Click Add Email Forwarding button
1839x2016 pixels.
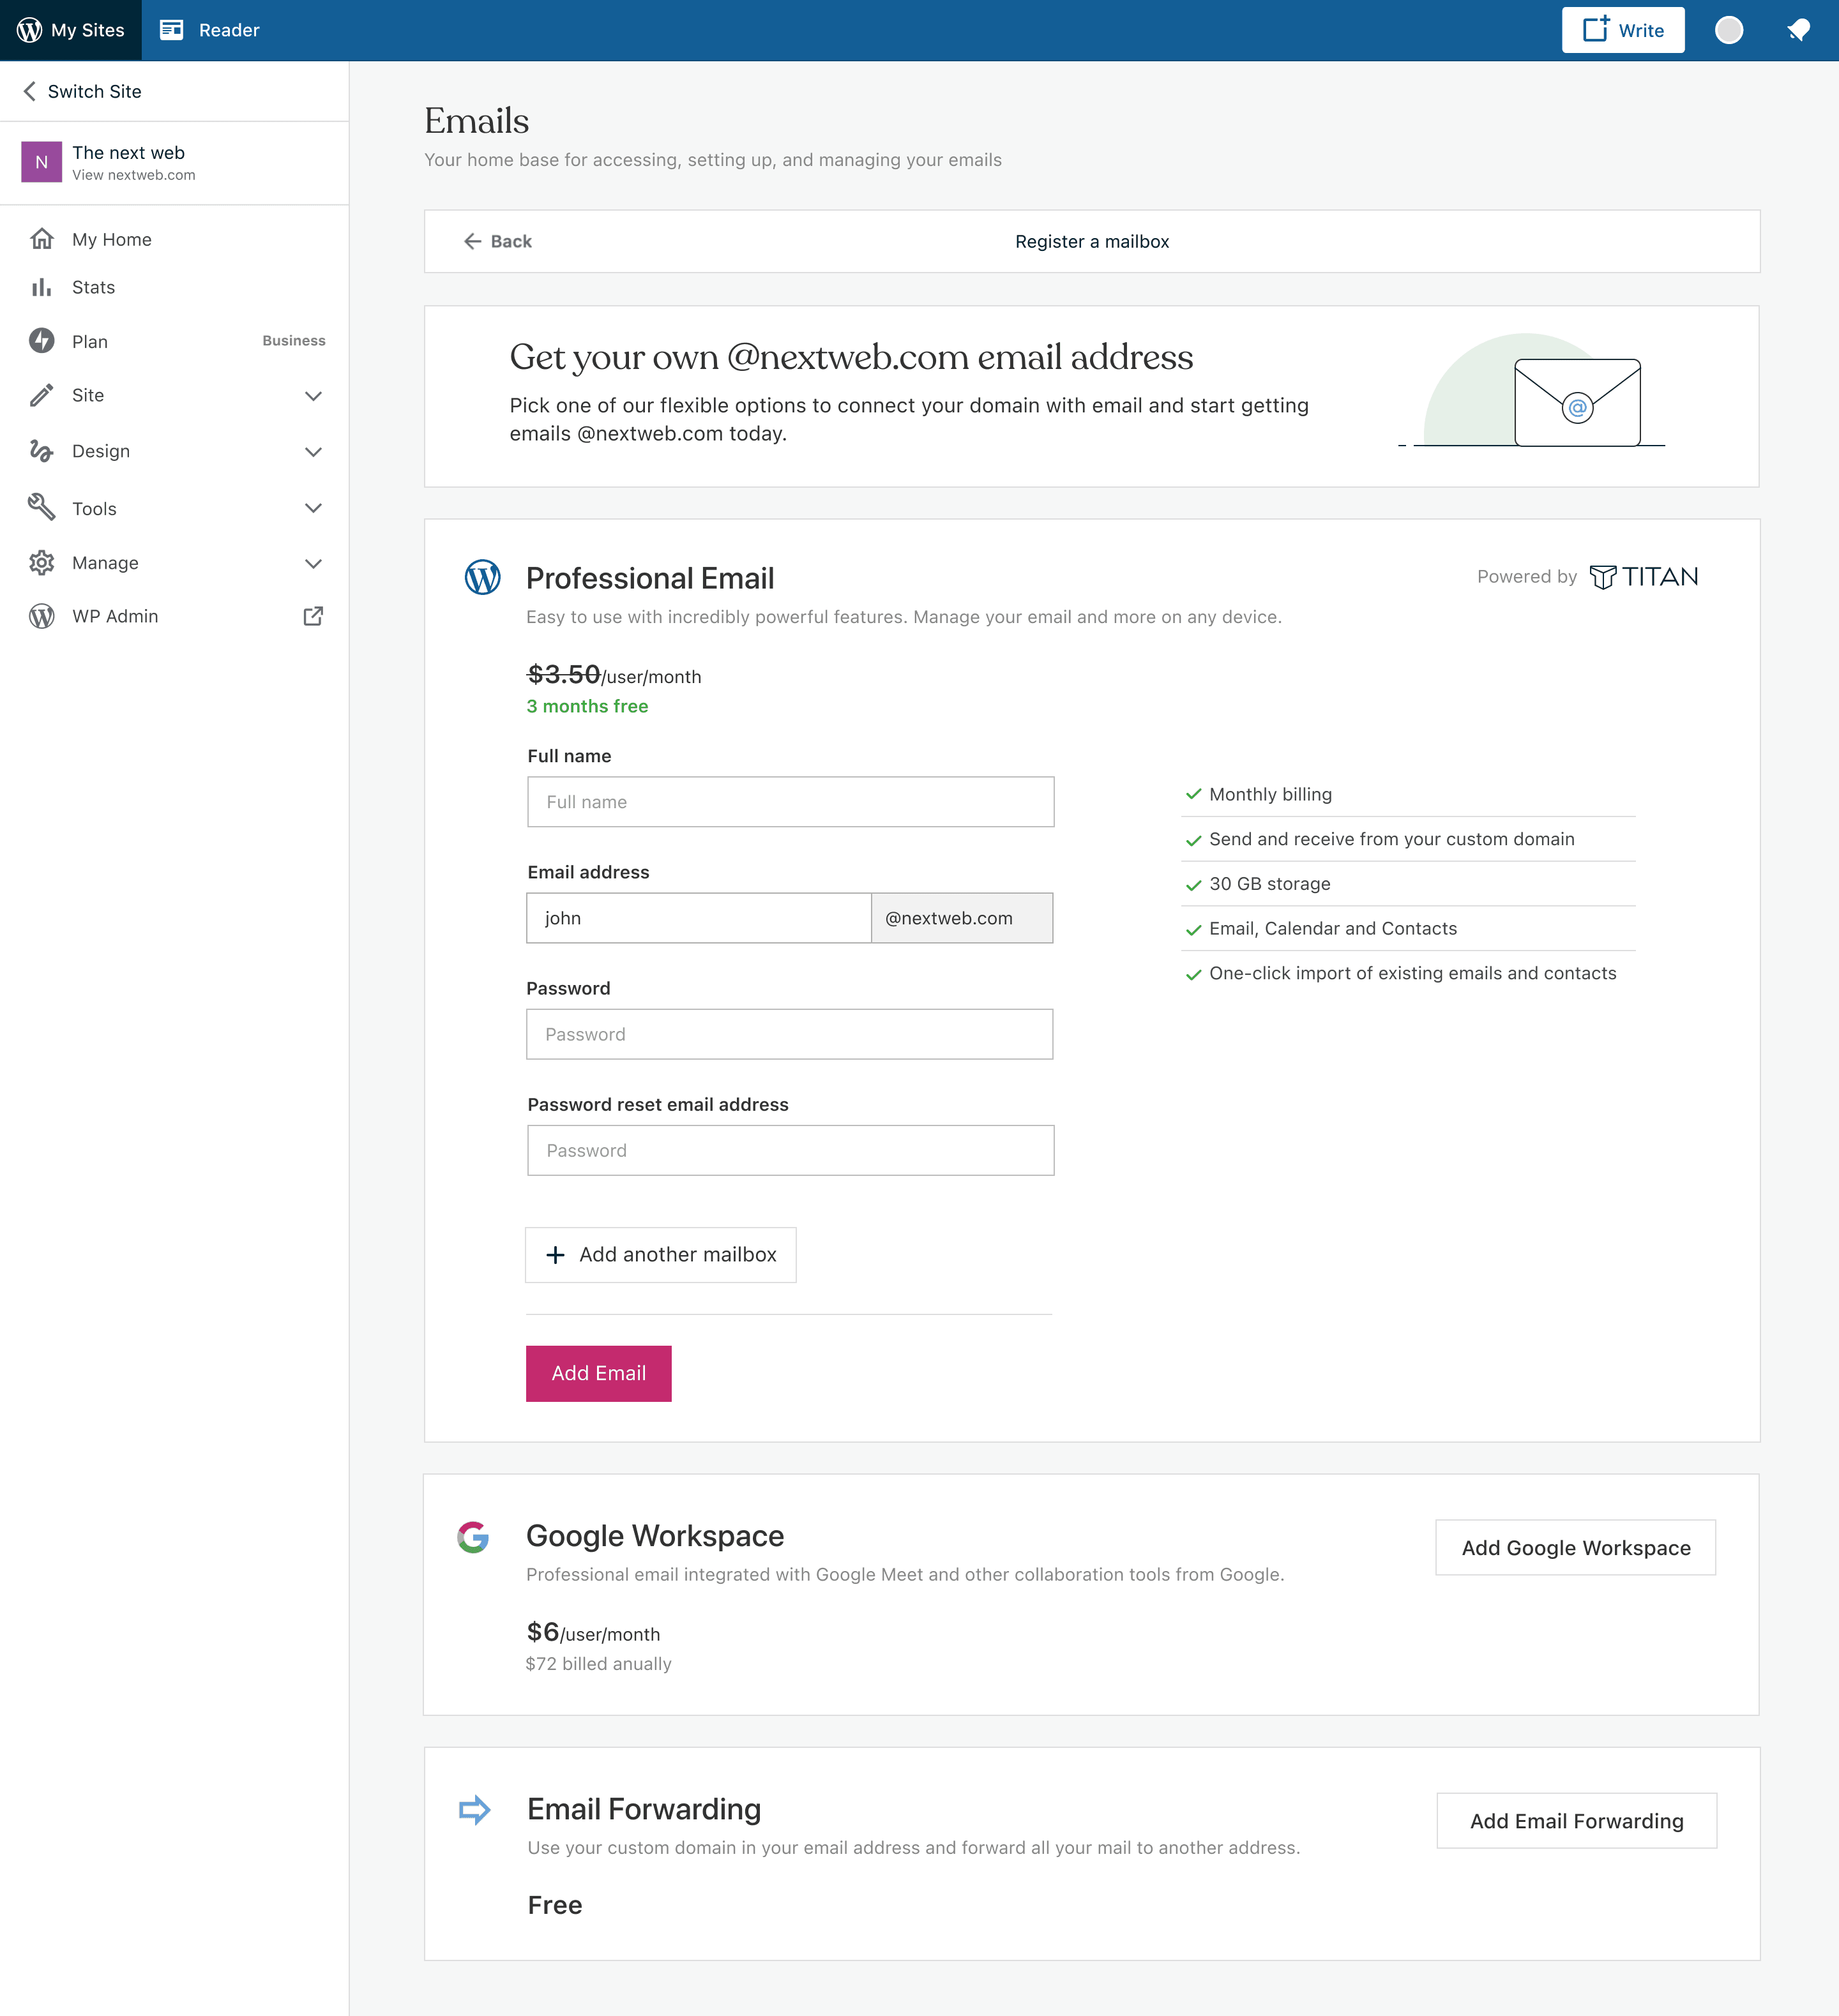click(1577, 1821)
